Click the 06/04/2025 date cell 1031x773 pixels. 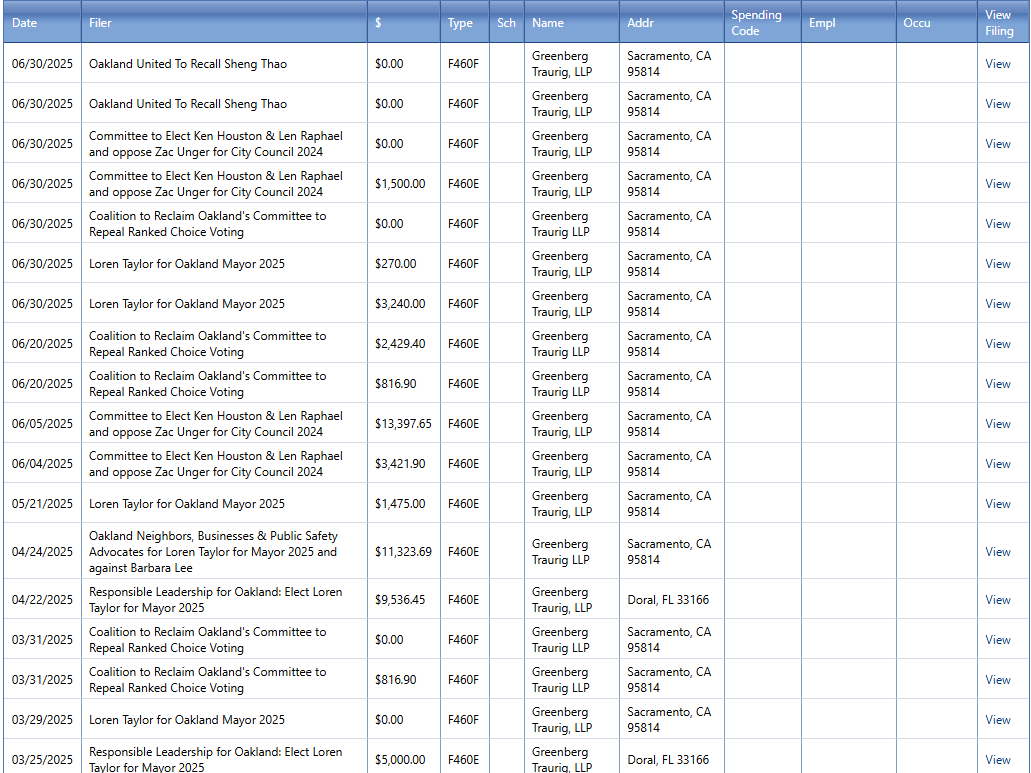42,464
